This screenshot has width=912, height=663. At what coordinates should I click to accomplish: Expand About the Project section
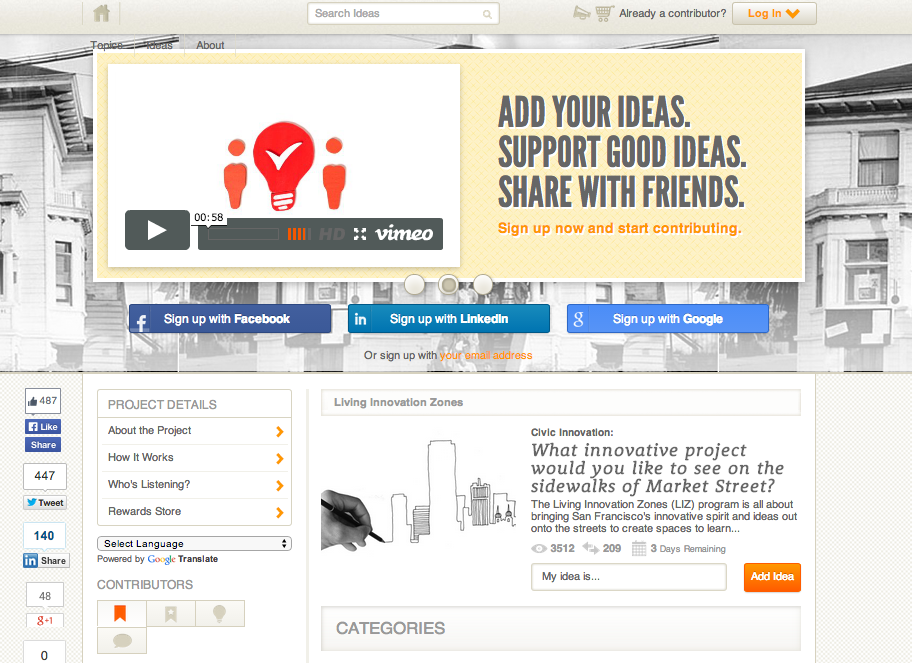click(x=194, y=431)
